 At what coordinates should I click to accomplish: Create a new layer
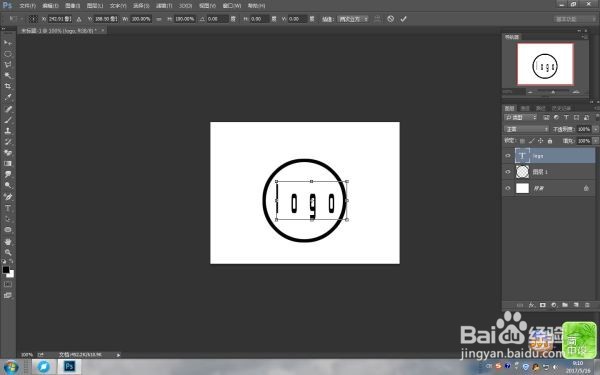(x=576, y=305)
